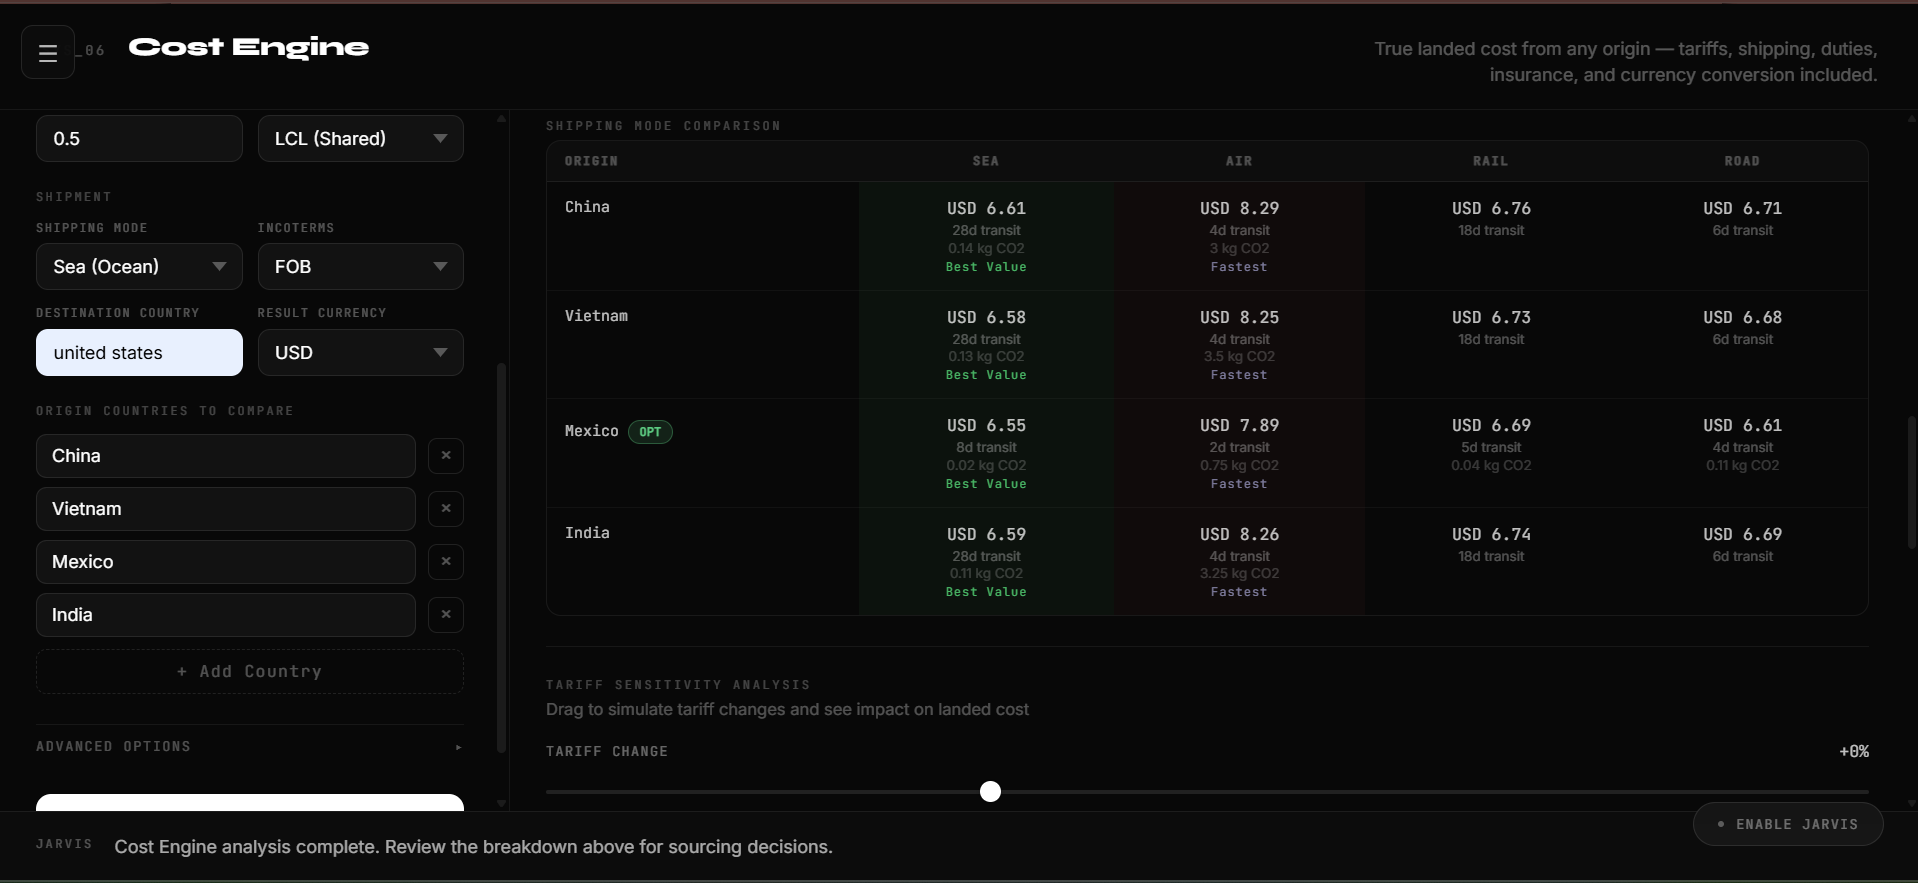Viewport: 1918px width, 883px height.
Task: Click the RAIL column header
Action: tap(1491, 161)
